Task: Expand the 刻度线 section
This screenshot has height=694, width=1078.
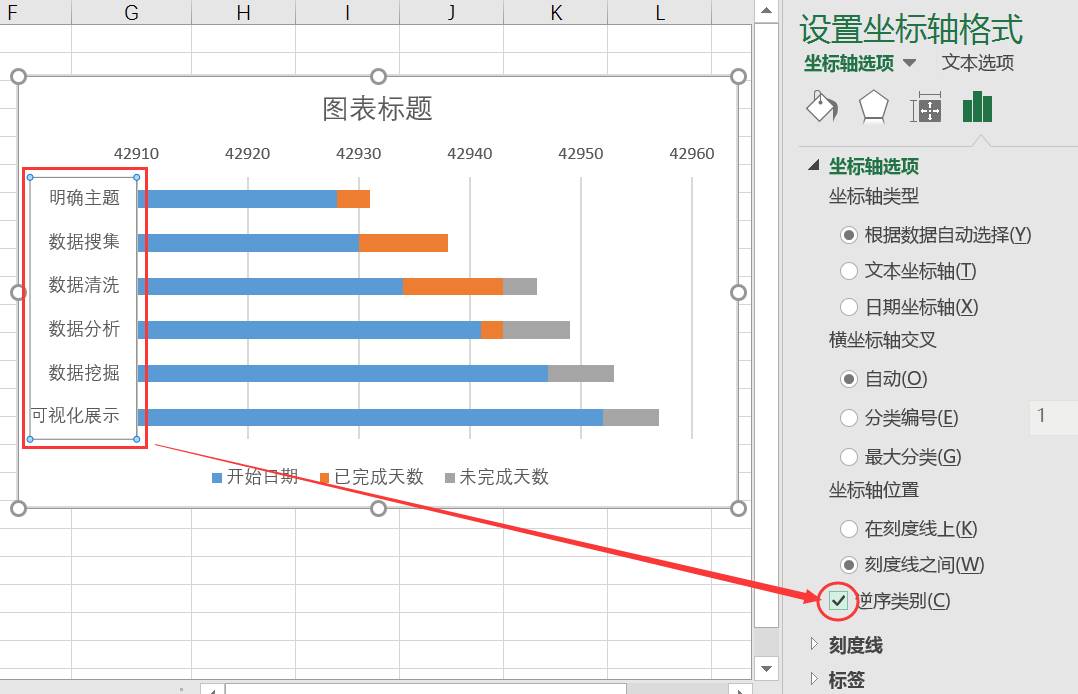Action: point(814,644)
